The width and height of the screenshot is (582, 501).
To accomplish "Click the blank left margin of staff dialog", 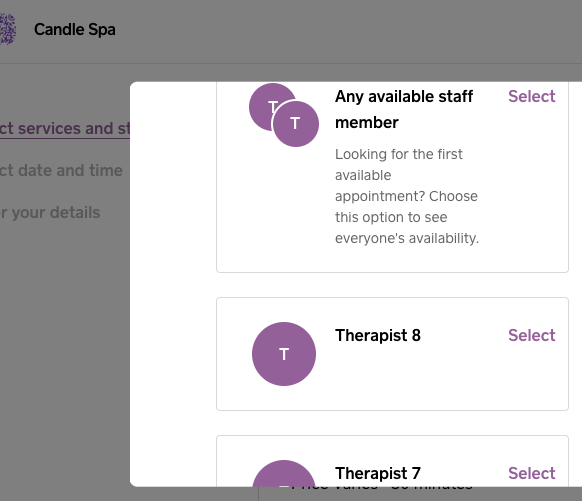I will [x=173, y=282].
